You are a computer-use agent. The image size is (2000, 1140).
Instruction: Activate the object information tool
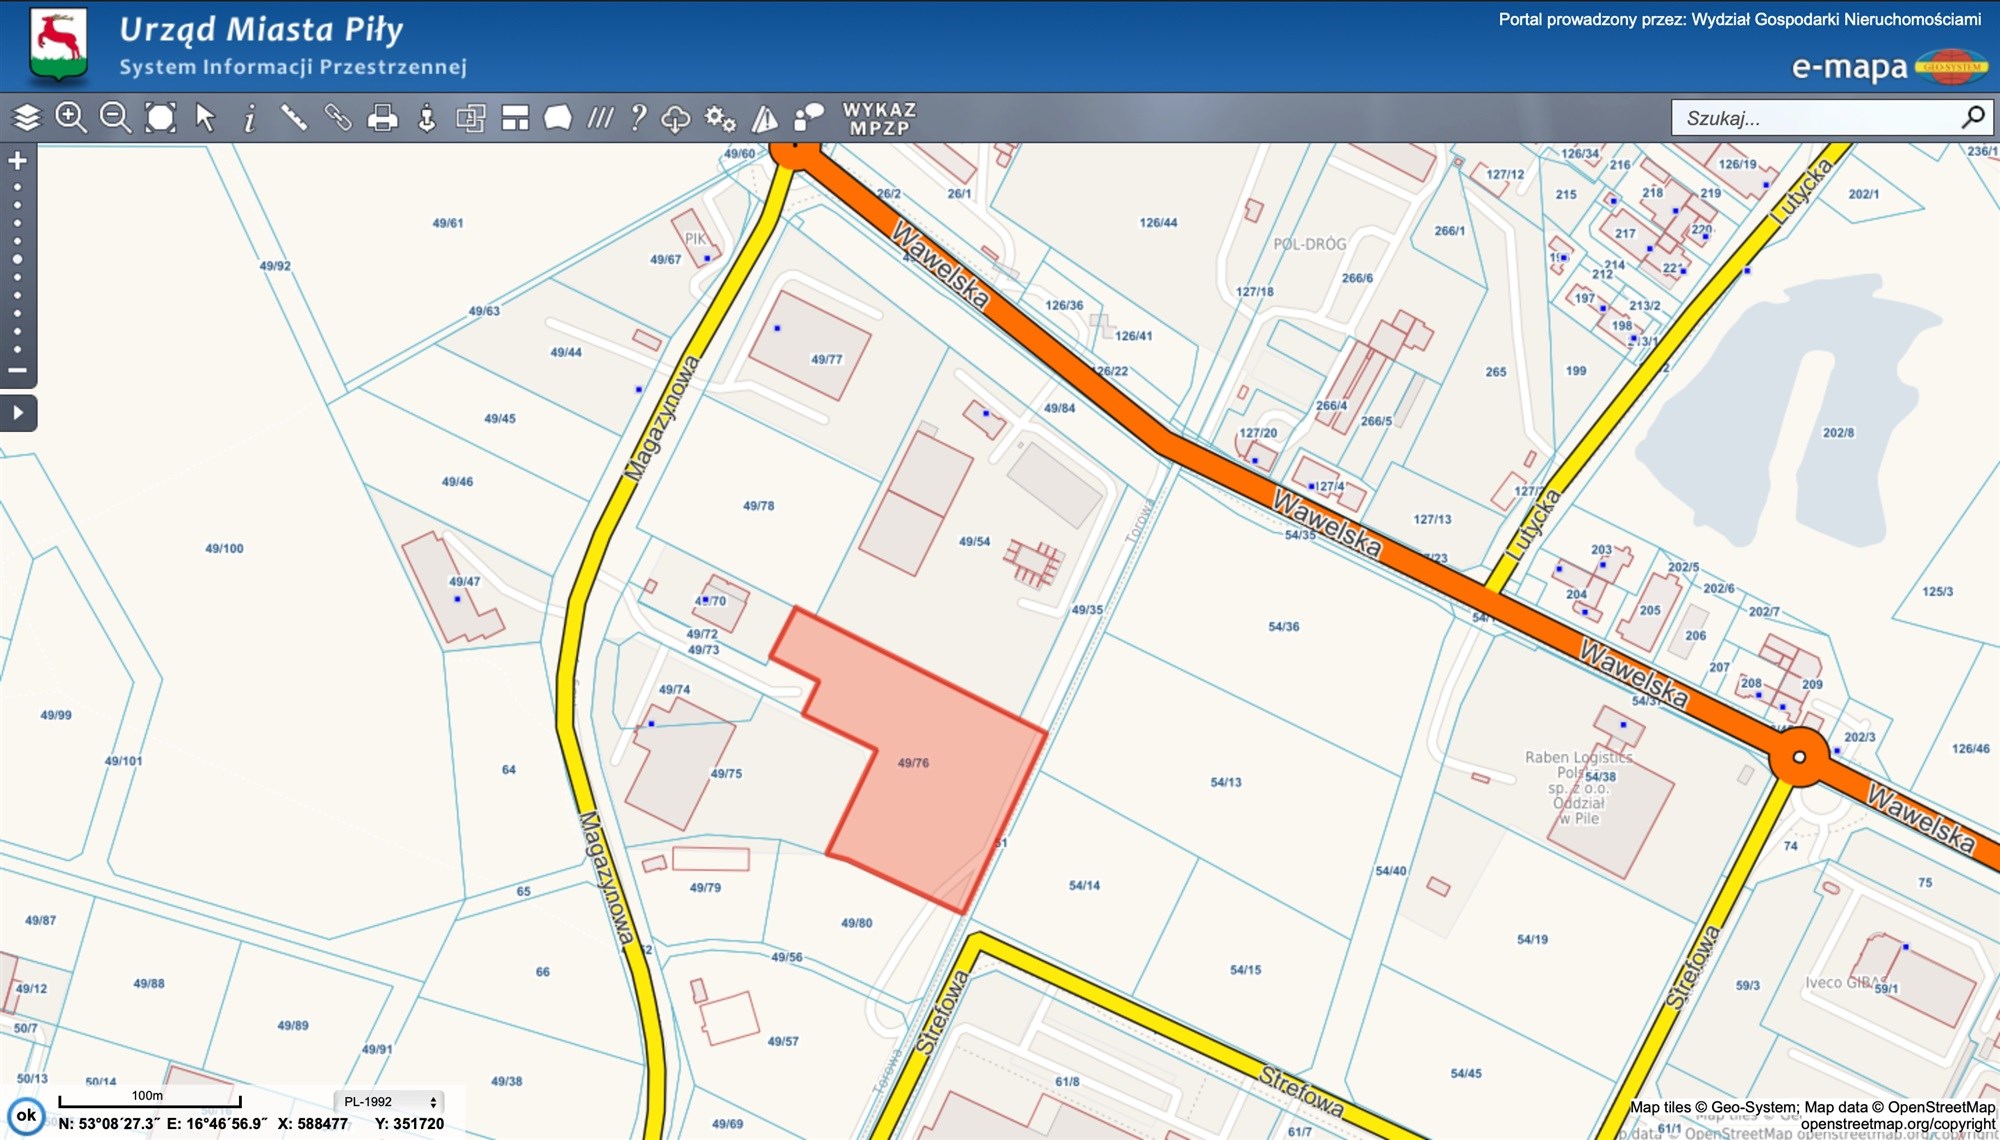pyautogui.click(x=250, y=118)
